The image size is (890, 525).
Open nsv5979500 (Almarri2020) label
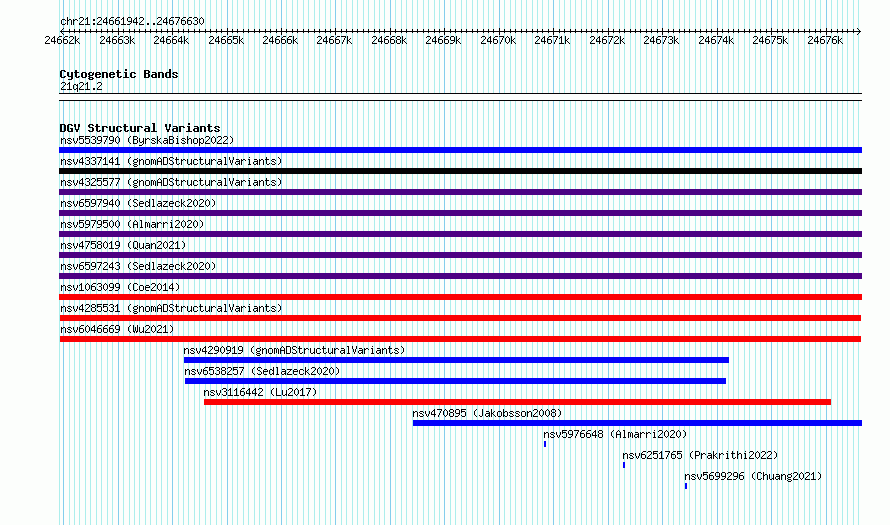[x=132, y=224]
